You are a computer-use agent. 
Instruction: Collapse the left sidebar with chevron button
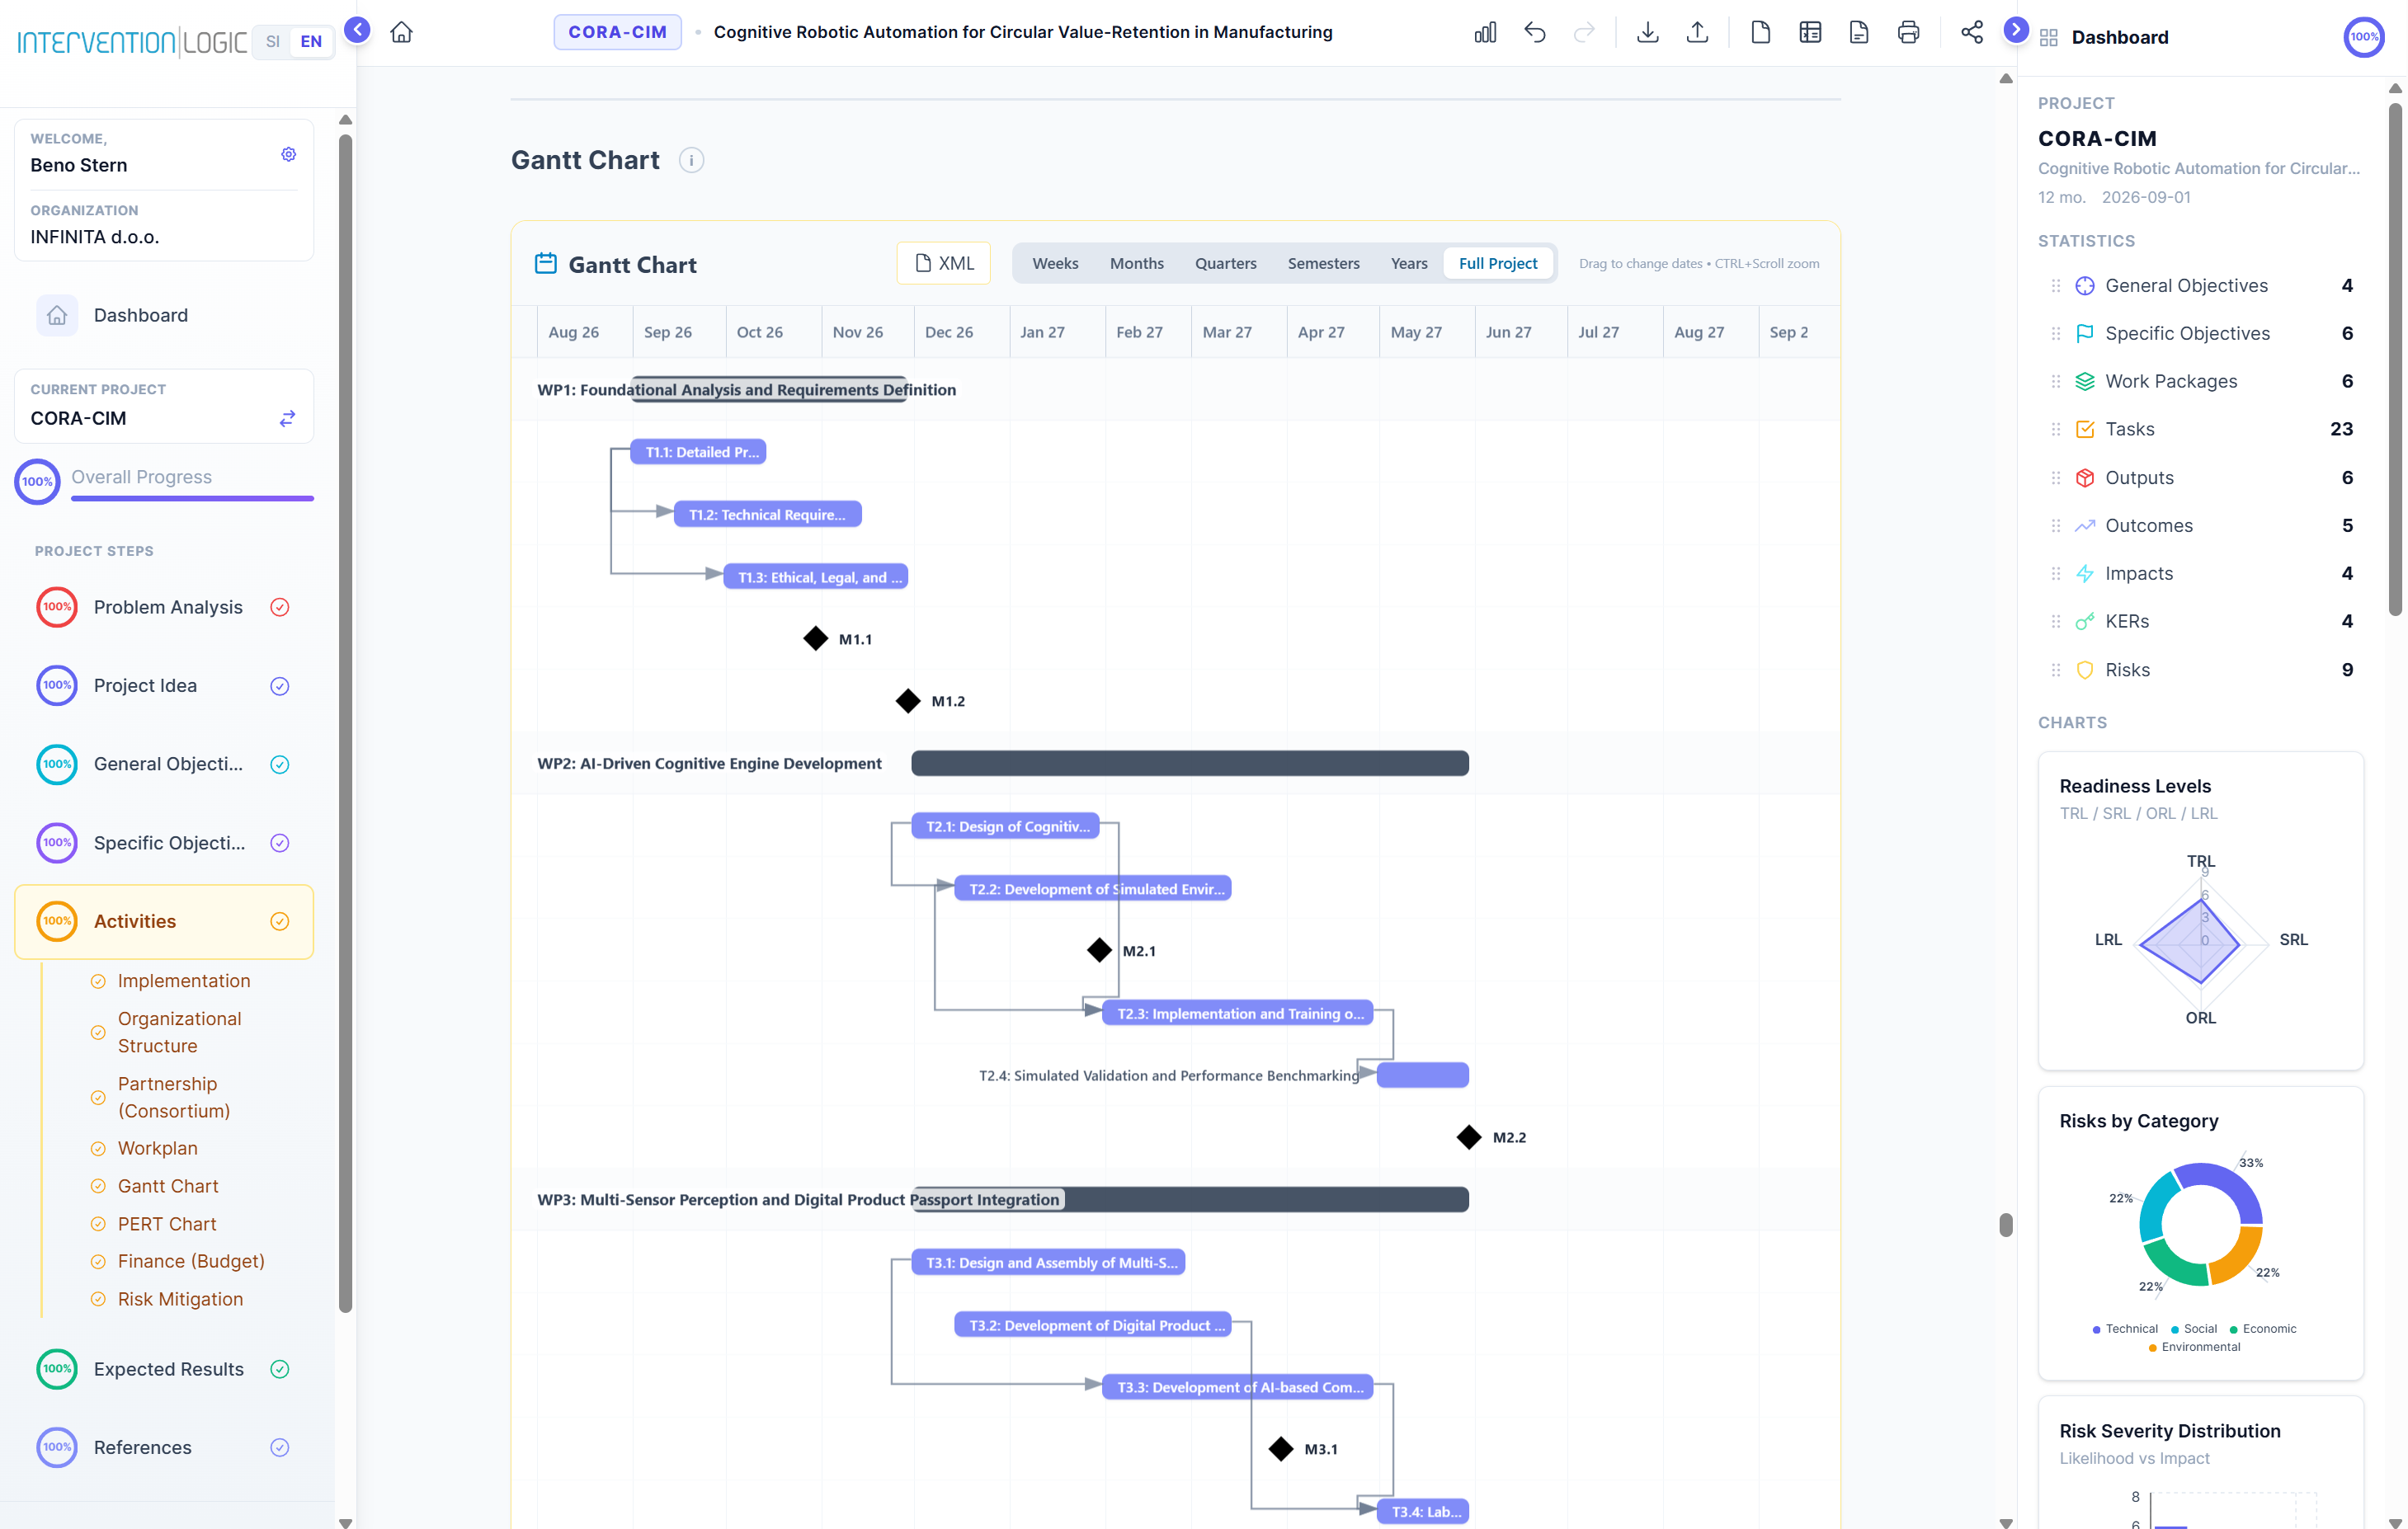[357, 30]
